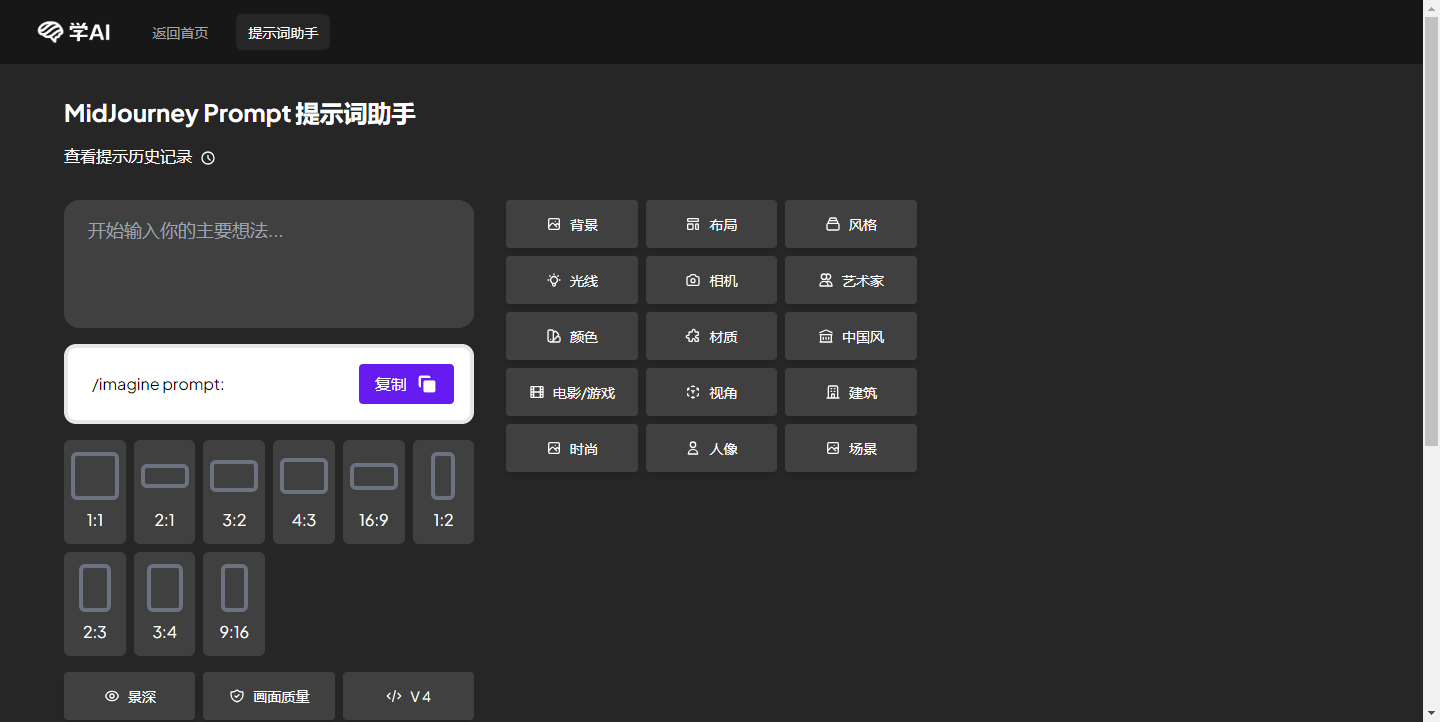Select the 1:1 aspect ratio tile
Image resolution: width=1440 pixels, height=722 pixels.
click(x=95, y=492)
